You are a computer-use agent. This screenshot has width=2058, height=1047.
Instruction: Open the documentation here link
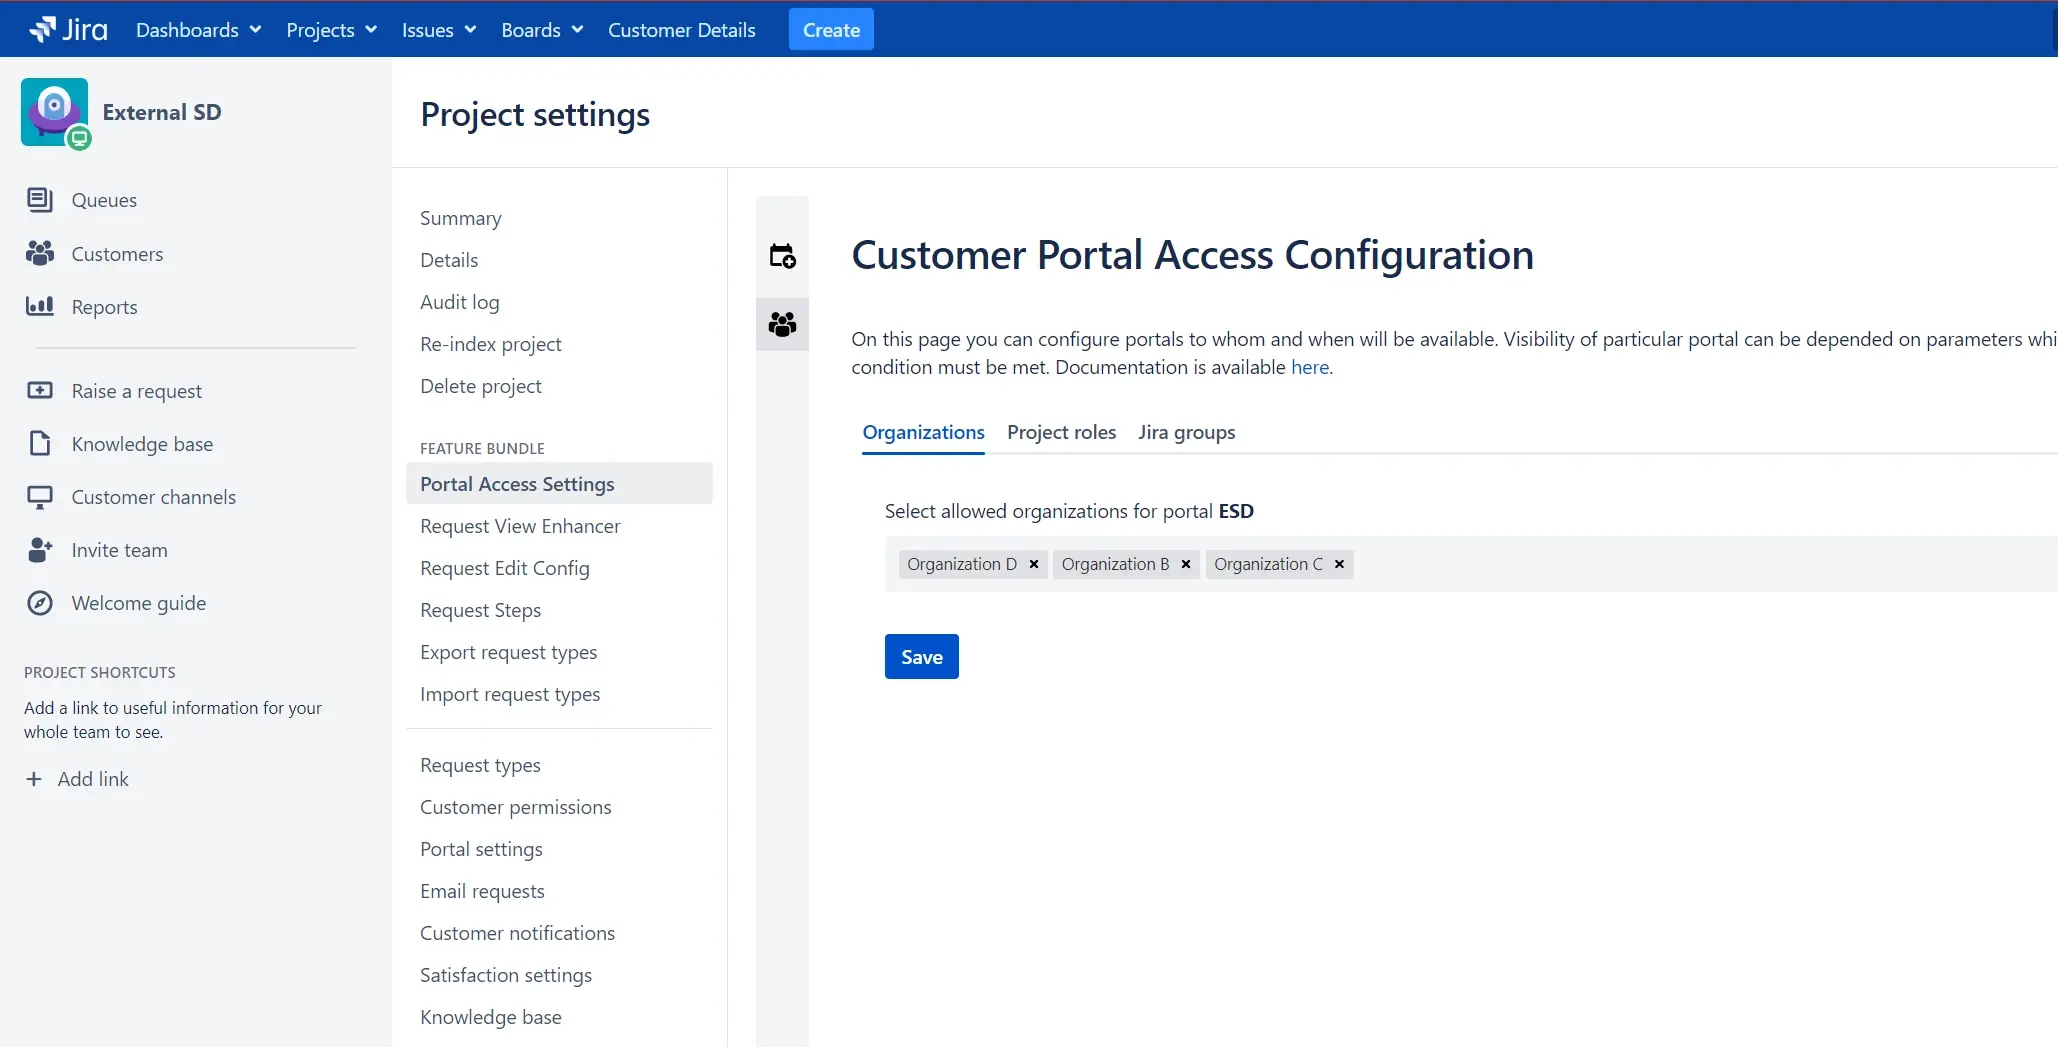point(1310,366)
